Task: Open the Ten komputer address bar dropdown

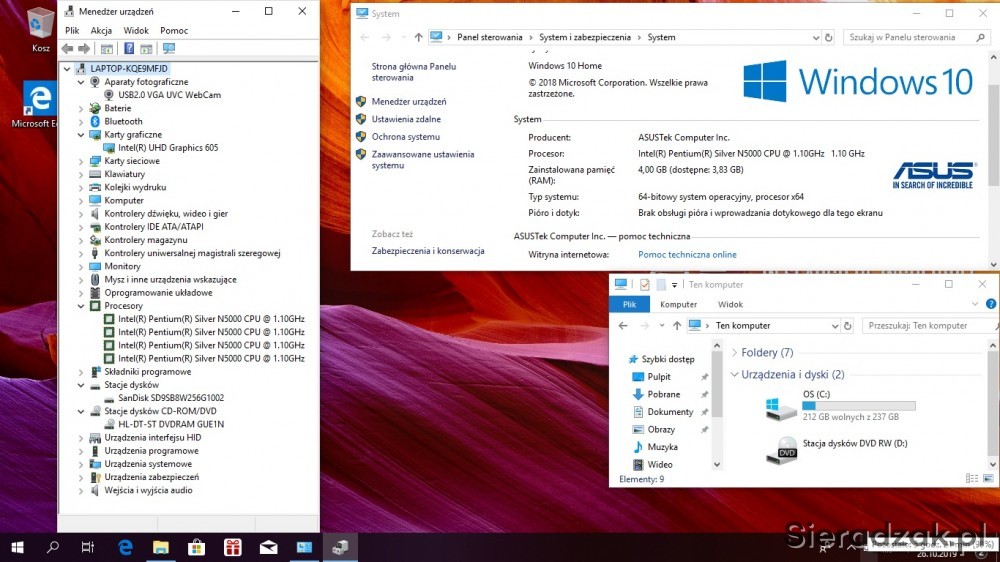Action: (835, 326)
